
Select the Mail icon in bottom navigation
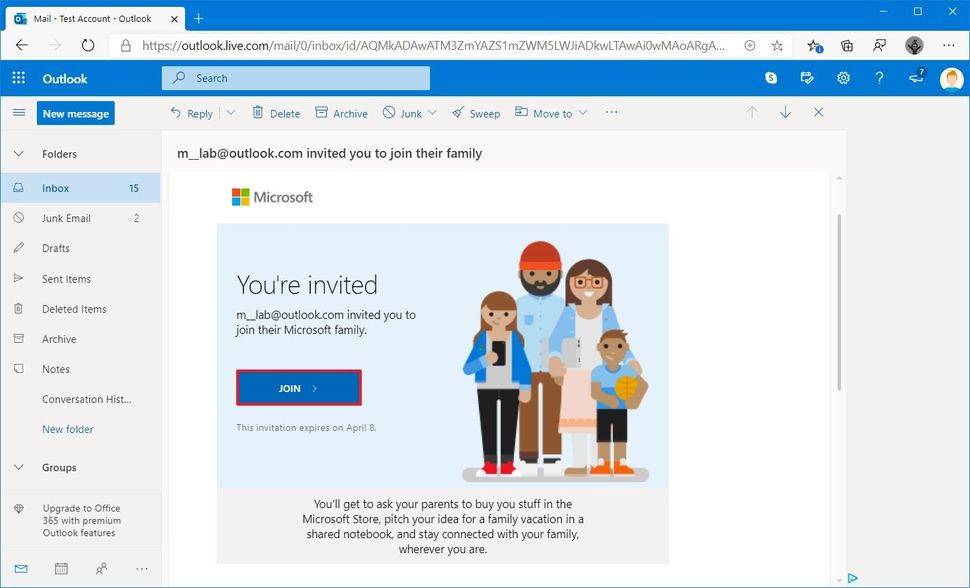[20, 568]
